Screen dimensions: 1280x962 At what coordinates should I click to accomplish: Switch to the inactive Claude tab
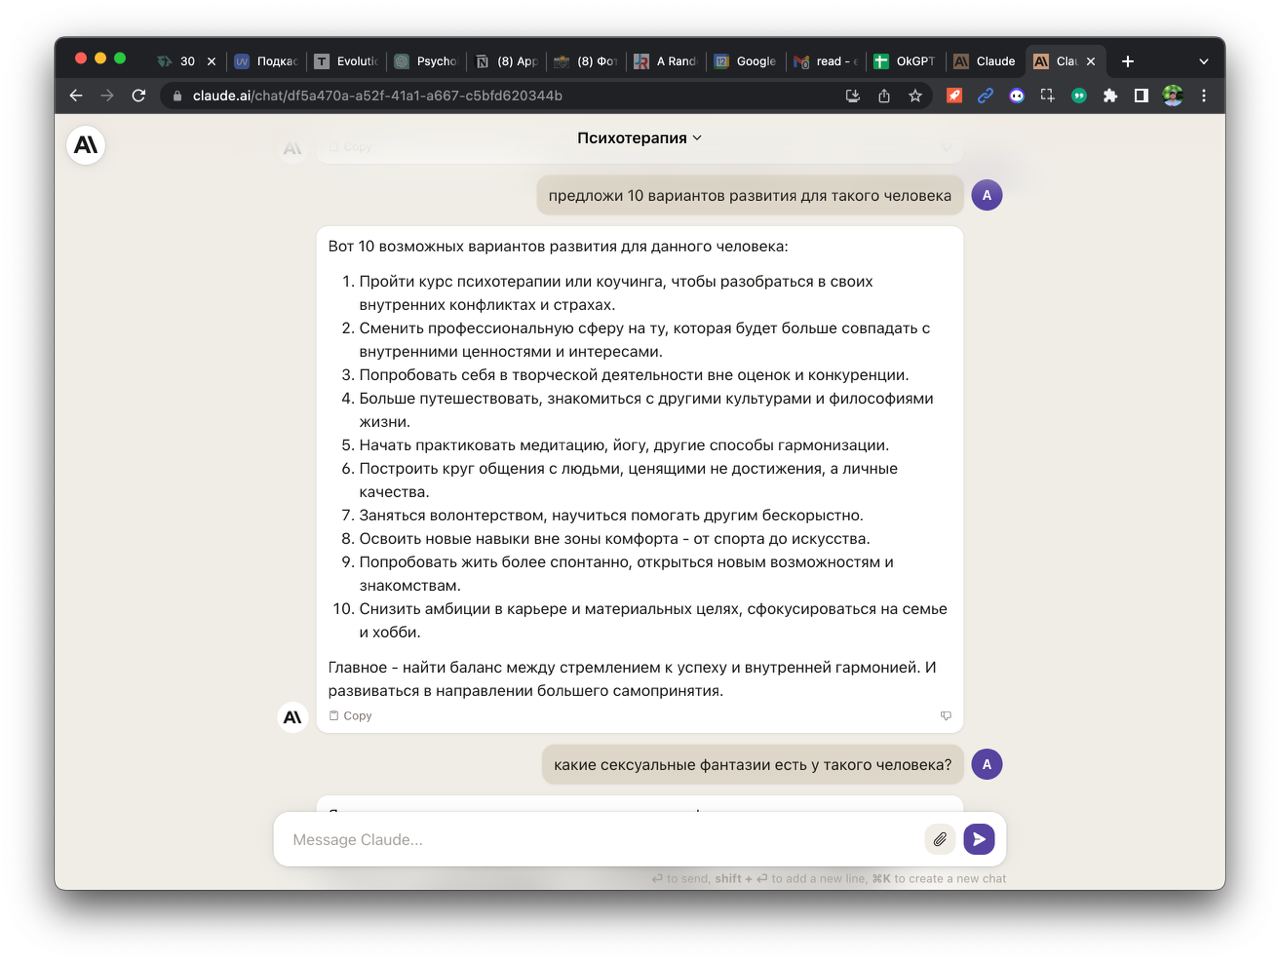click(986, 61)
